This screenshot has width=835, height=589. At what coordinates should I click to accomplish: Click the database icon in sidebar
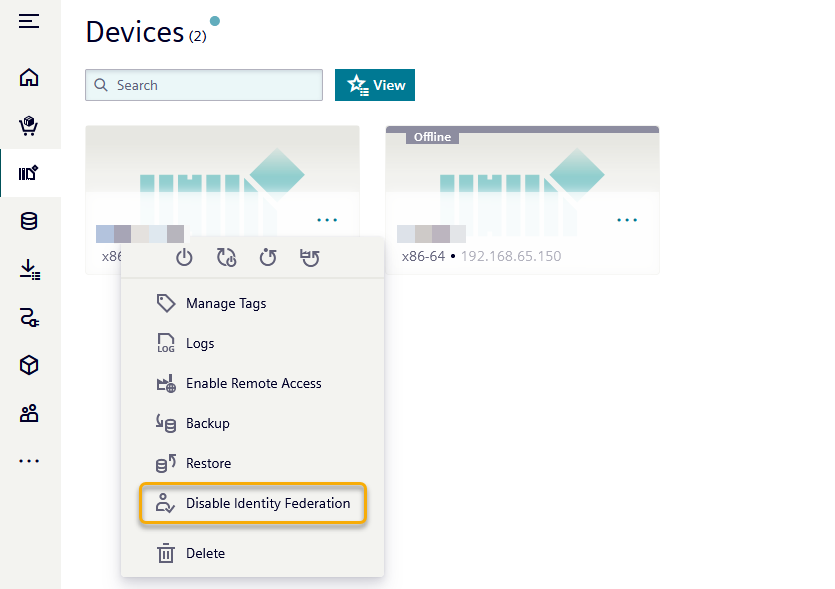(29, 222)
